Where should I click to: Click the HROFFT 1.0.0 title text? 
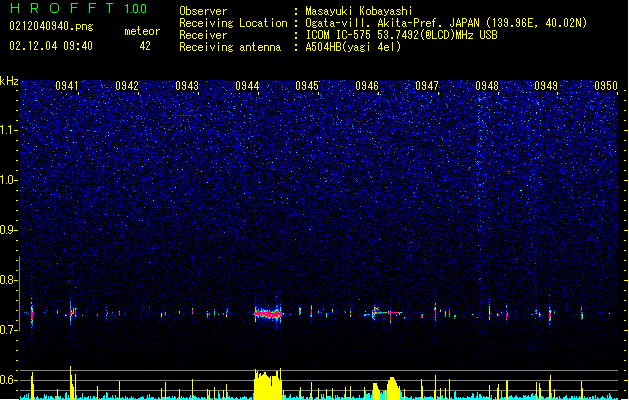tap(79, 8)
